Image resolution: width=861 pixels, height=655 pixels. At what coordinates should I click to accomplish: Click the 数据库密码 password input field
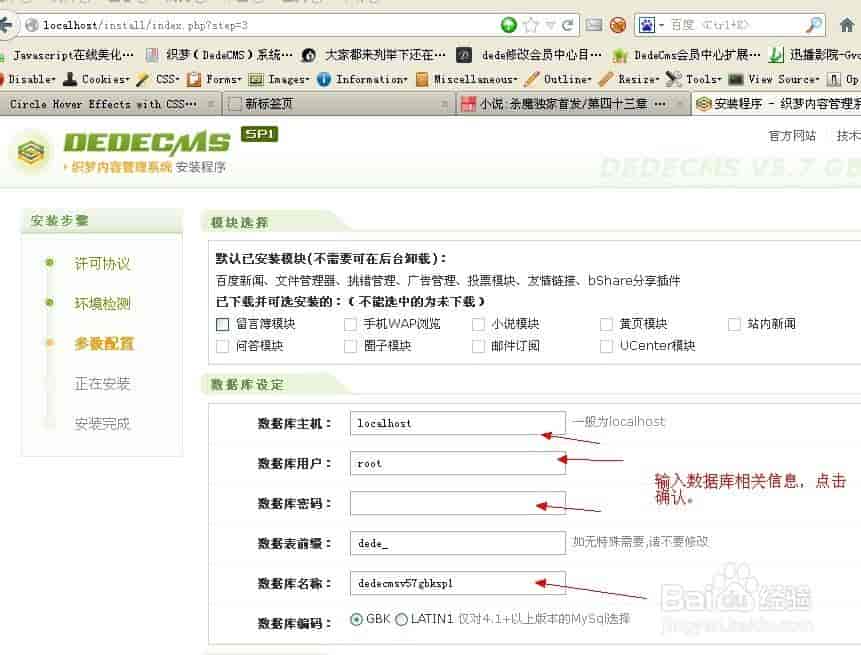456,502
